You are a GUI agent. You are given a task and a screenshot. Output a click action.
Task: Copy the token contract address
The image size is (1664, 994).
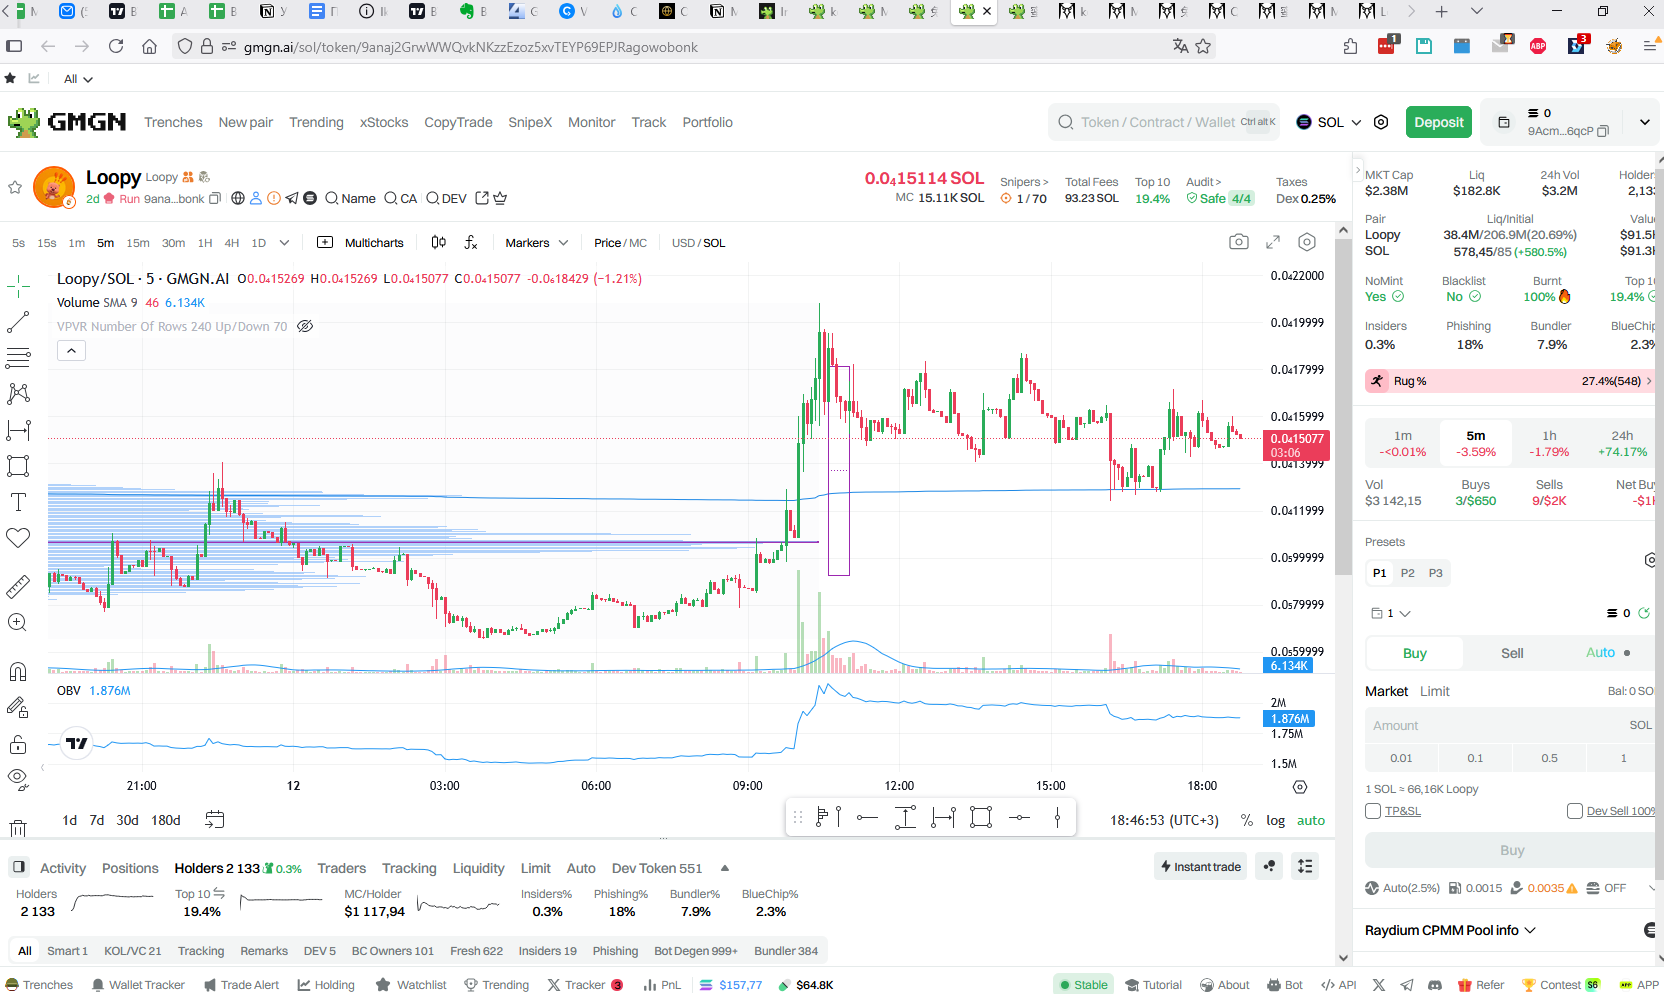click(215, 199)
